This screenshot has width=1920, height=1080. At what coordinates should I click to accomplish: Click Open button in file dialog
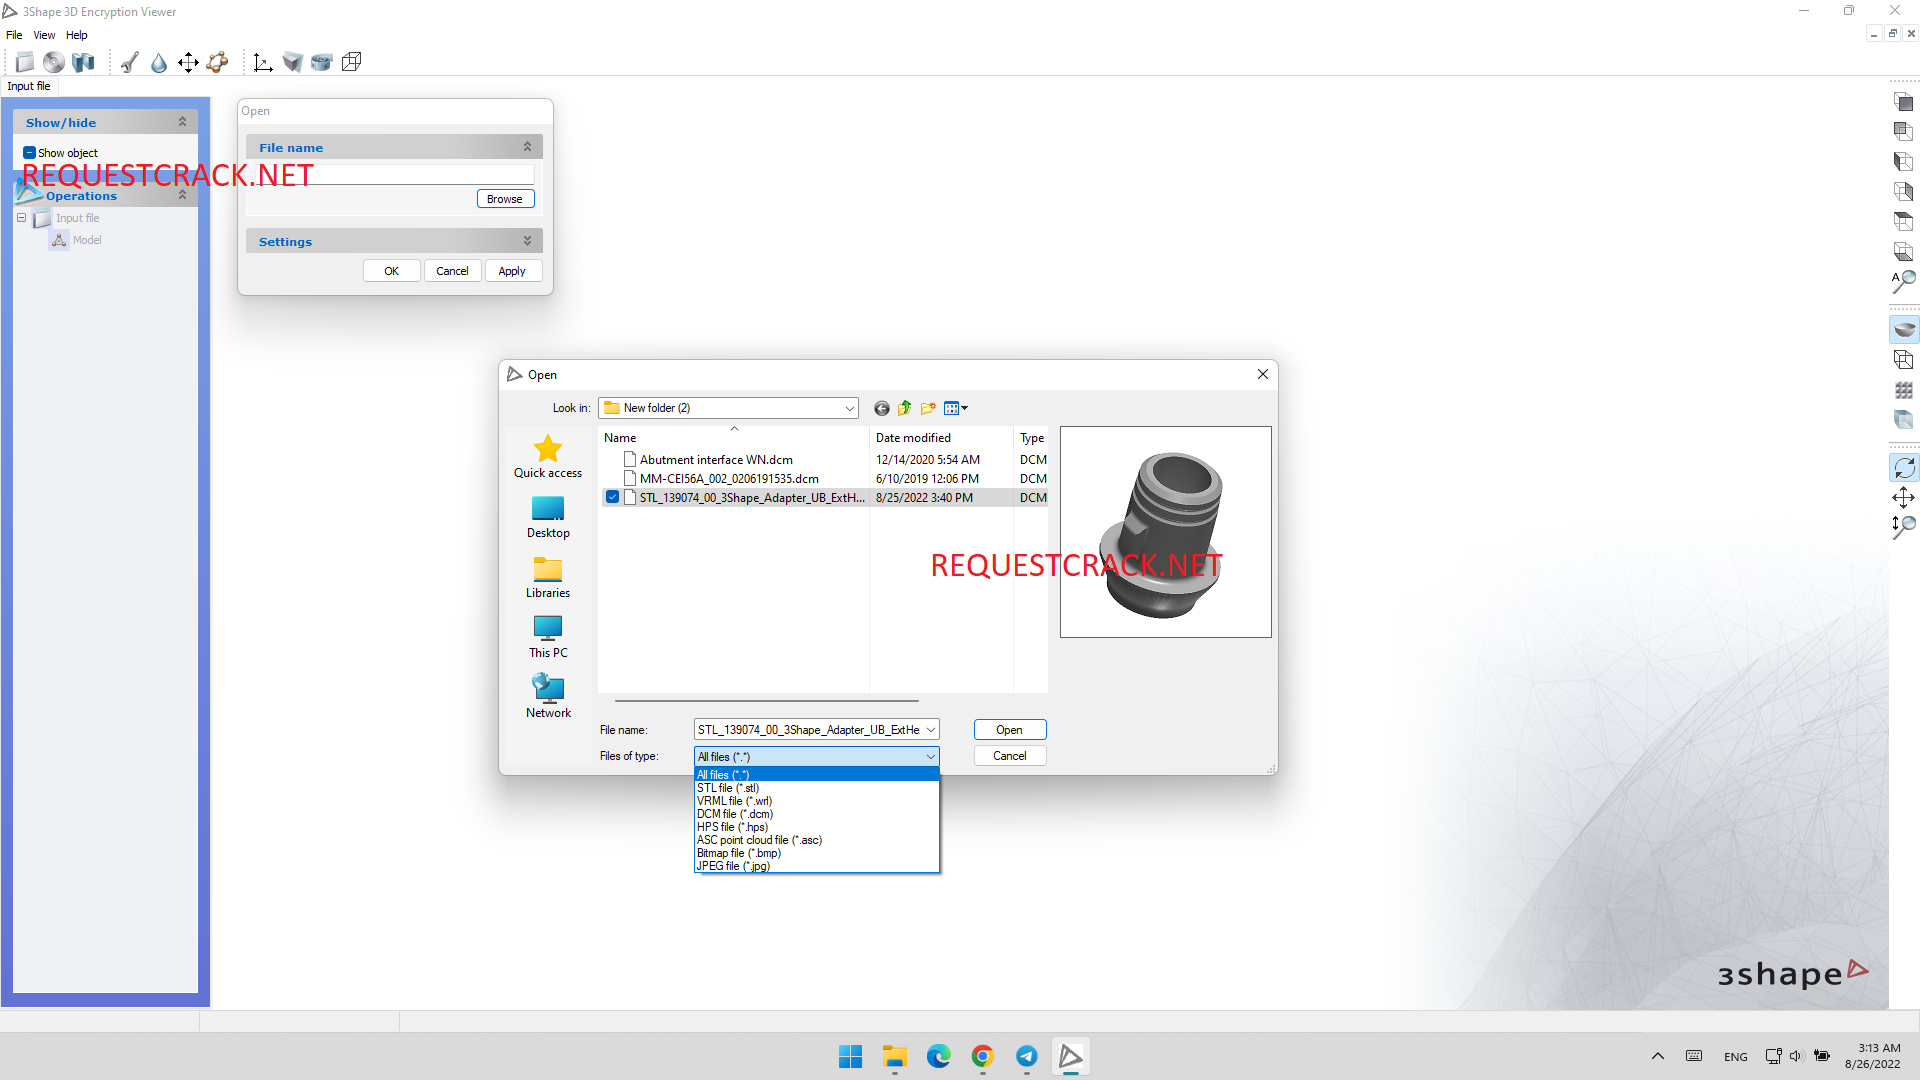pos(1009,730)
